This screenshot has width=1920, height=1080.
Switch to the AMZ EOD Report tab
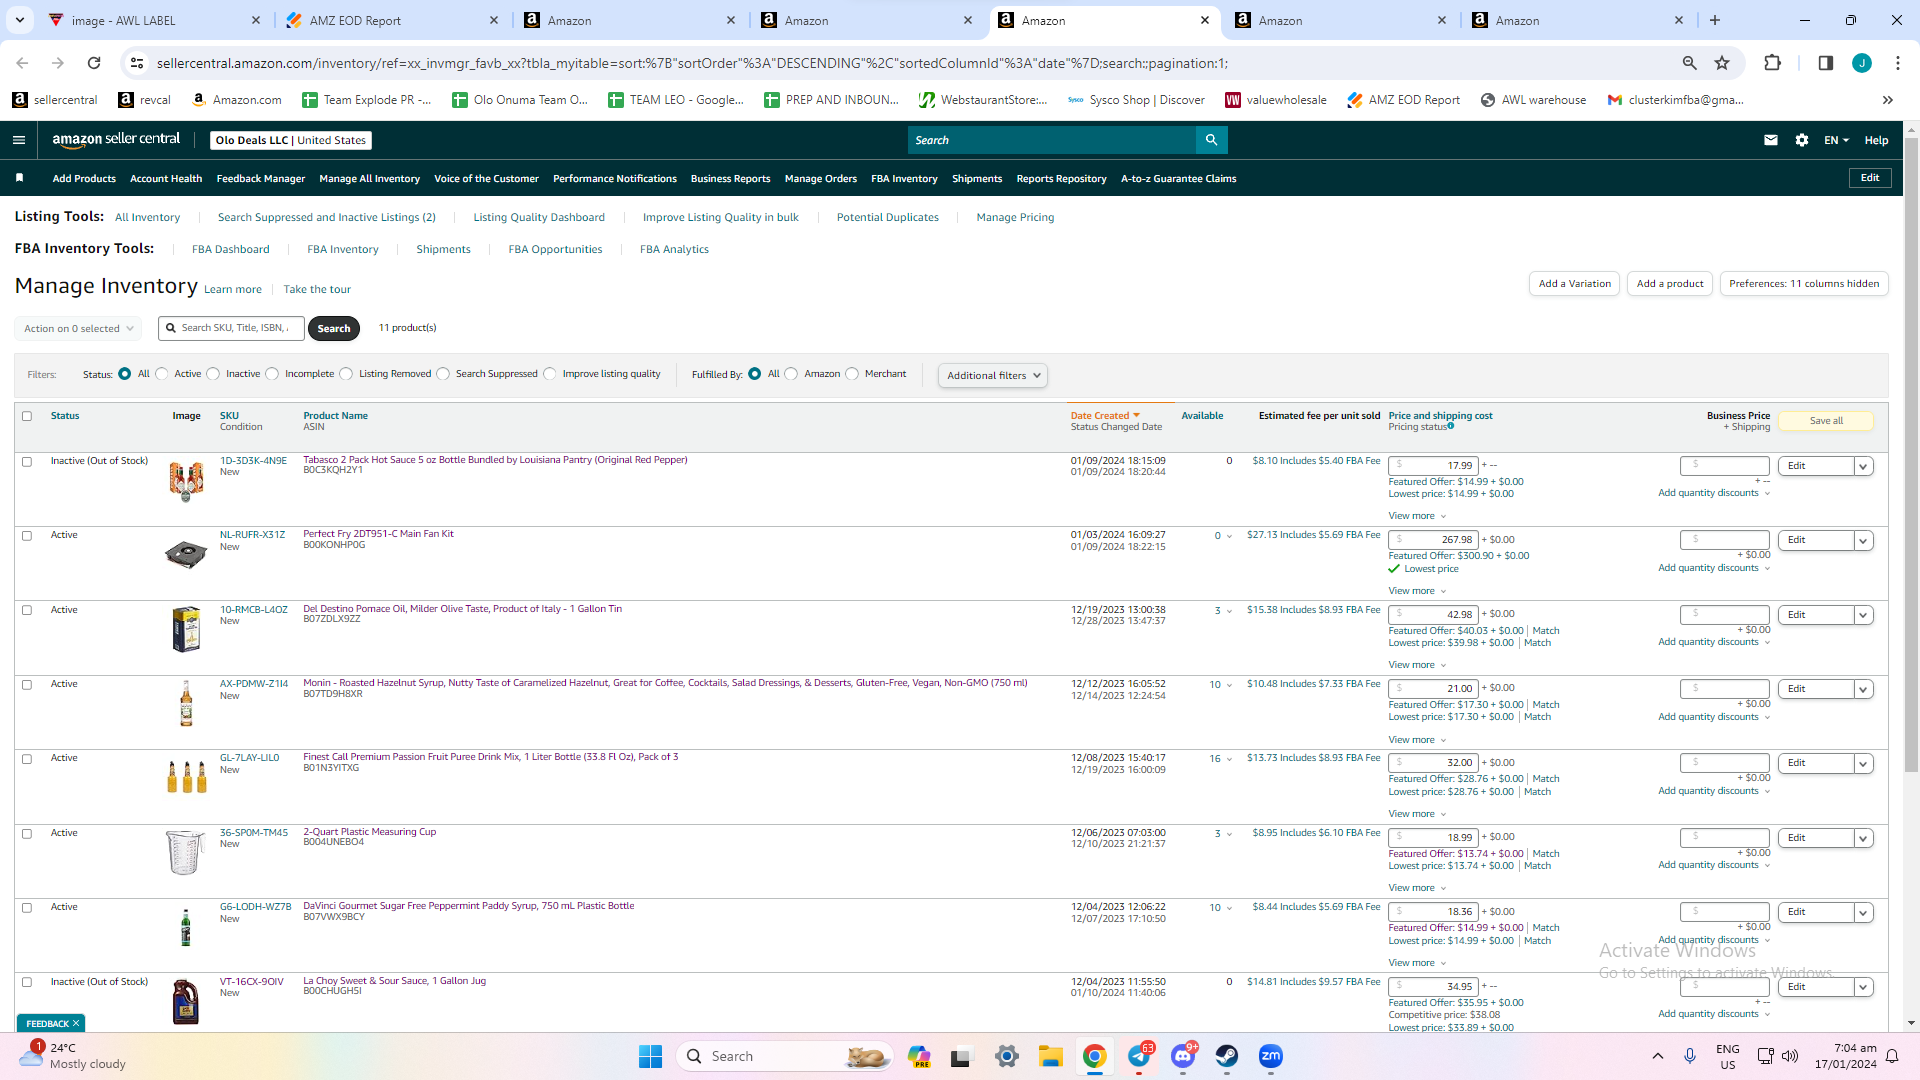click(x=392, y=20)
